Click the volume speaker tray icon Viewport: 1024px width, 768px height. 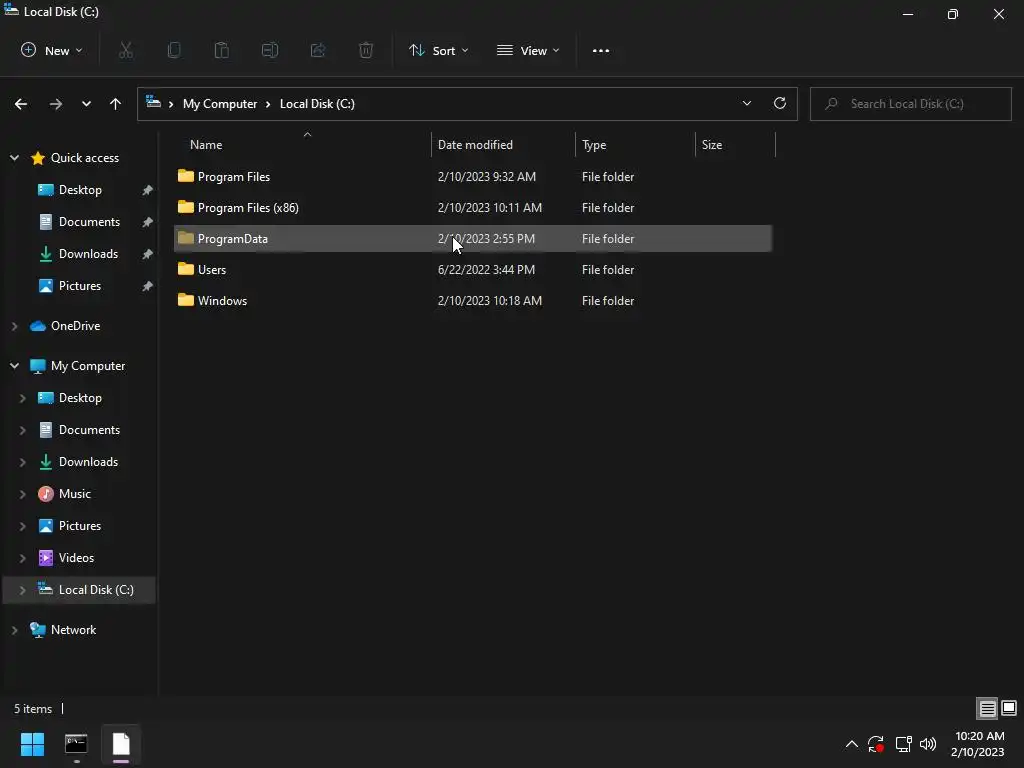928,744
